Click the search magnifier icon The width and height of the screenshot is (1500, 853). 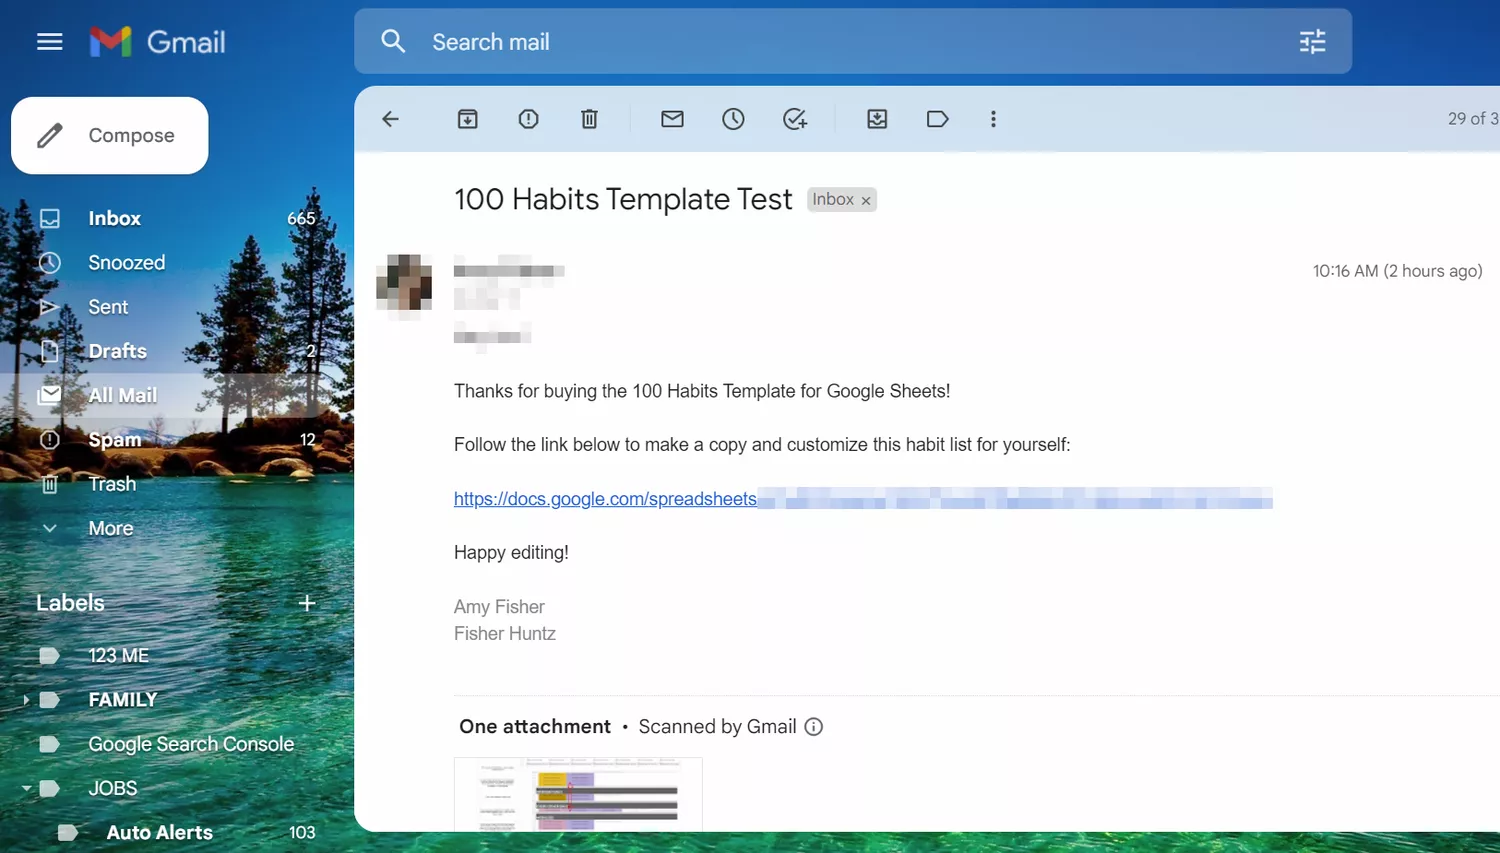(x=393, y=41)
